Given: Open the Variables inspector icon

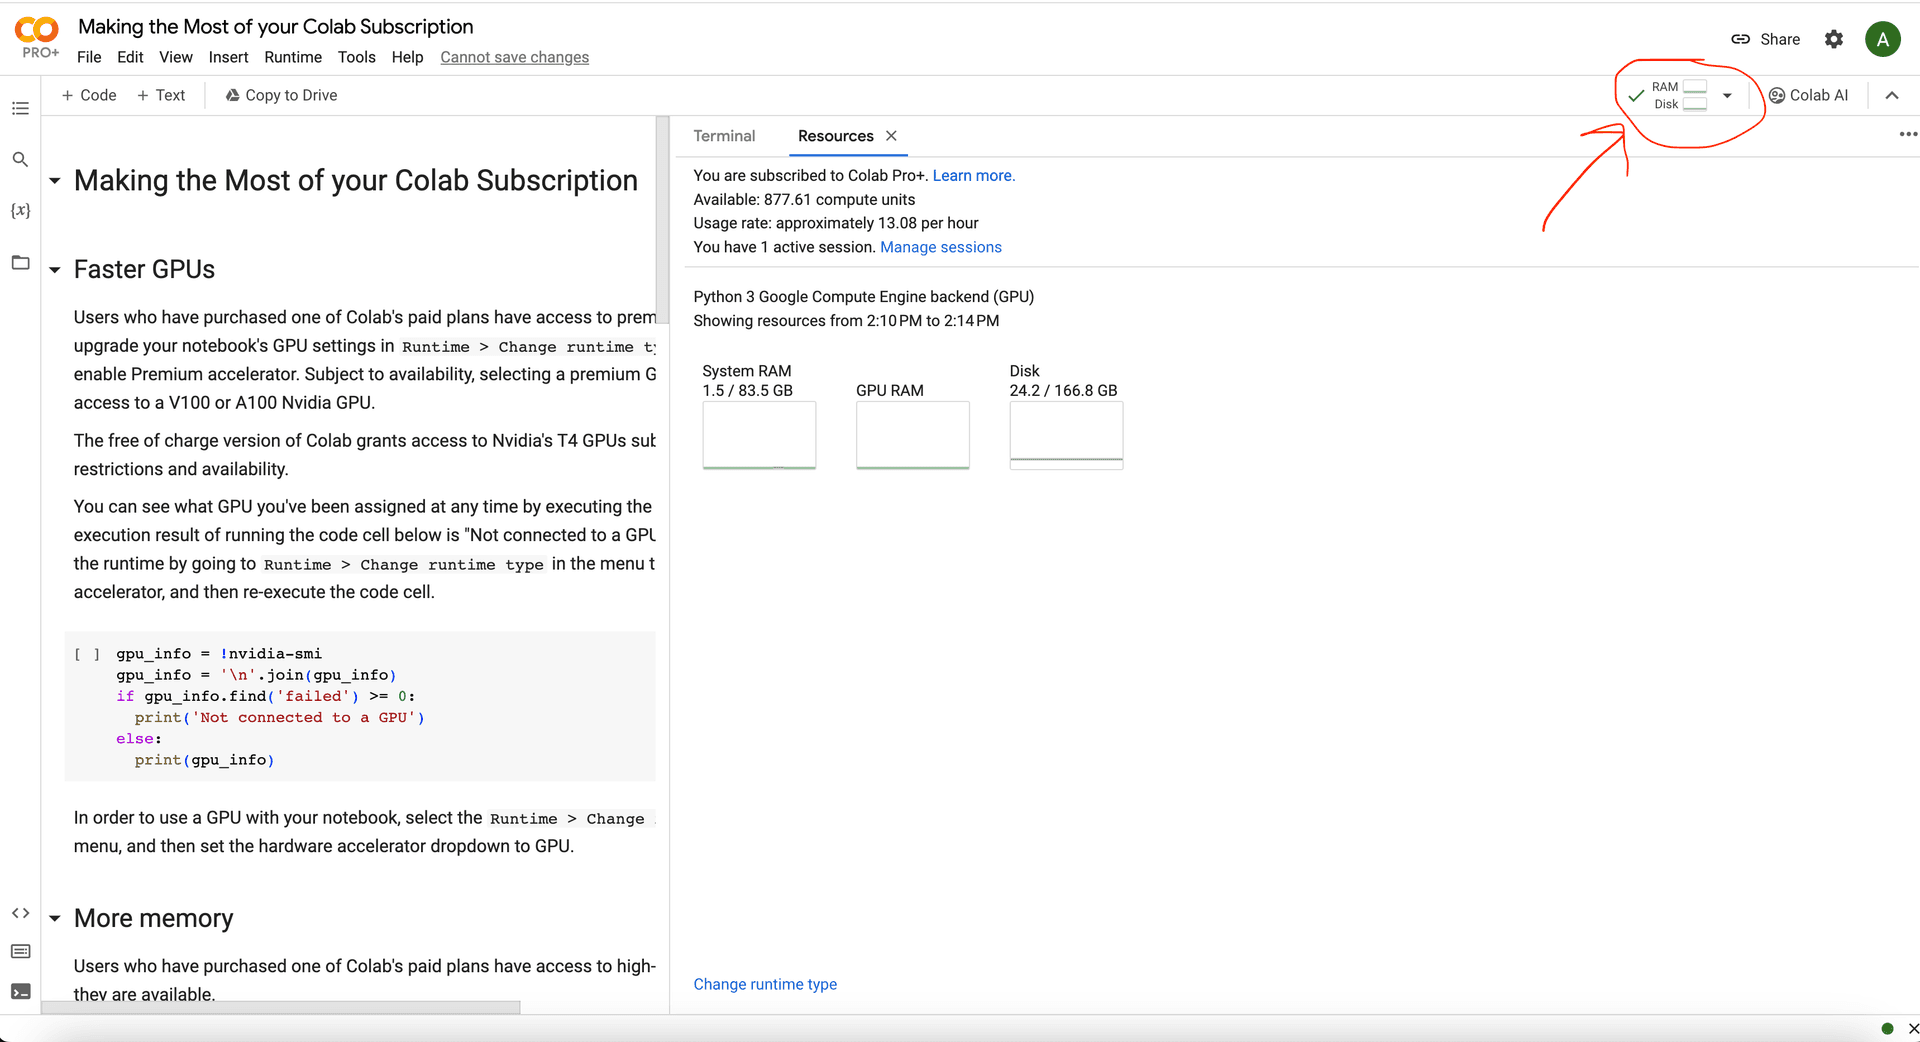Looking at the screenshot, I should coord(20,211).
